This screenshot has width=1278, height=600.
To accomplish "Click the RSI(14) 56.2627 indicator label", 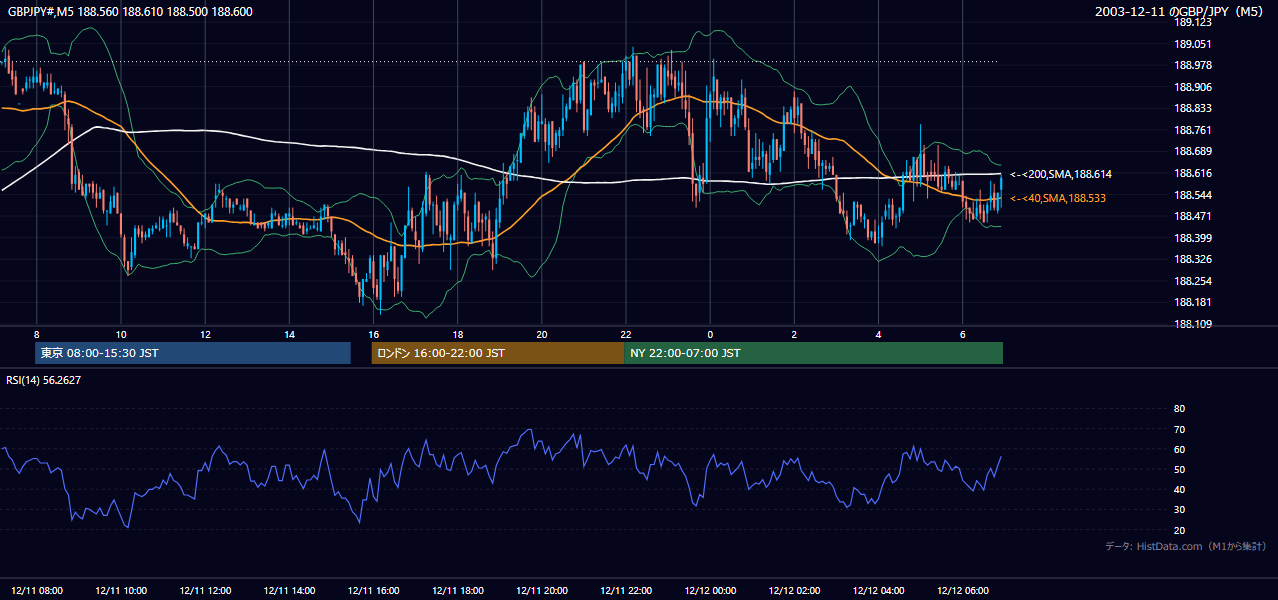I will tap(44, 380).
